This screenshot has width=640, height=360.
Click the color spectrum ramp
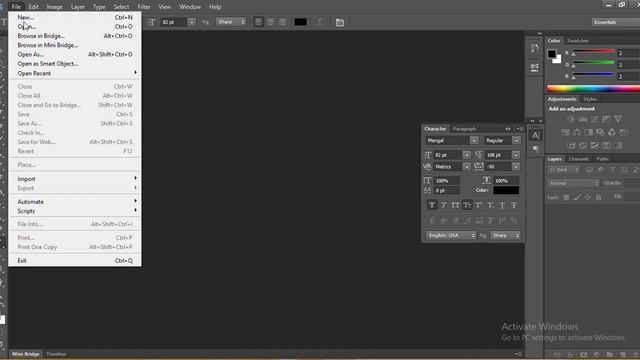(x=593, y=89)
